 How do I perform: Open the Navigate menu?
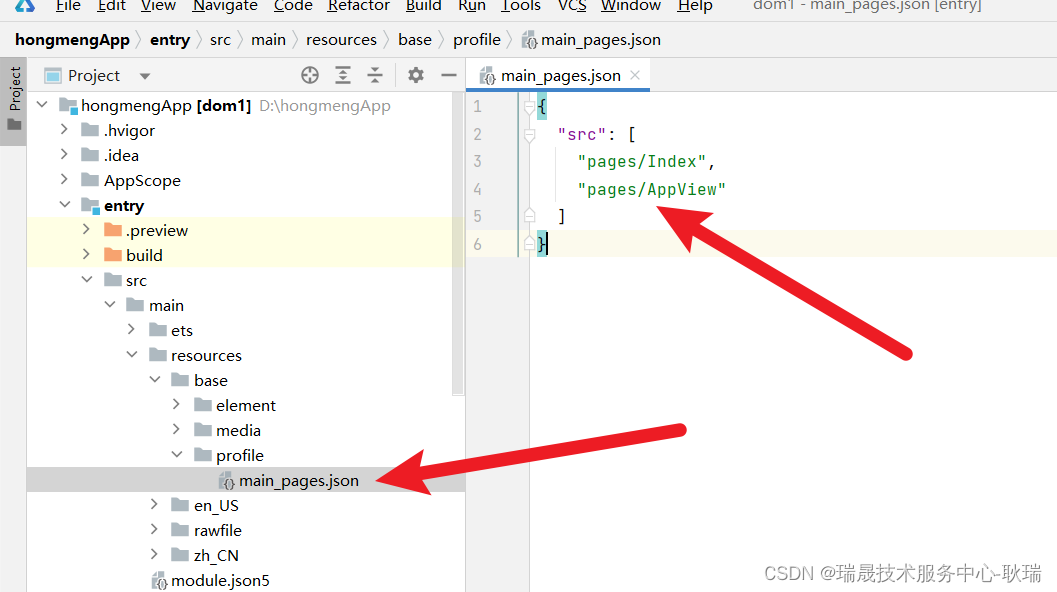[225, 6]
